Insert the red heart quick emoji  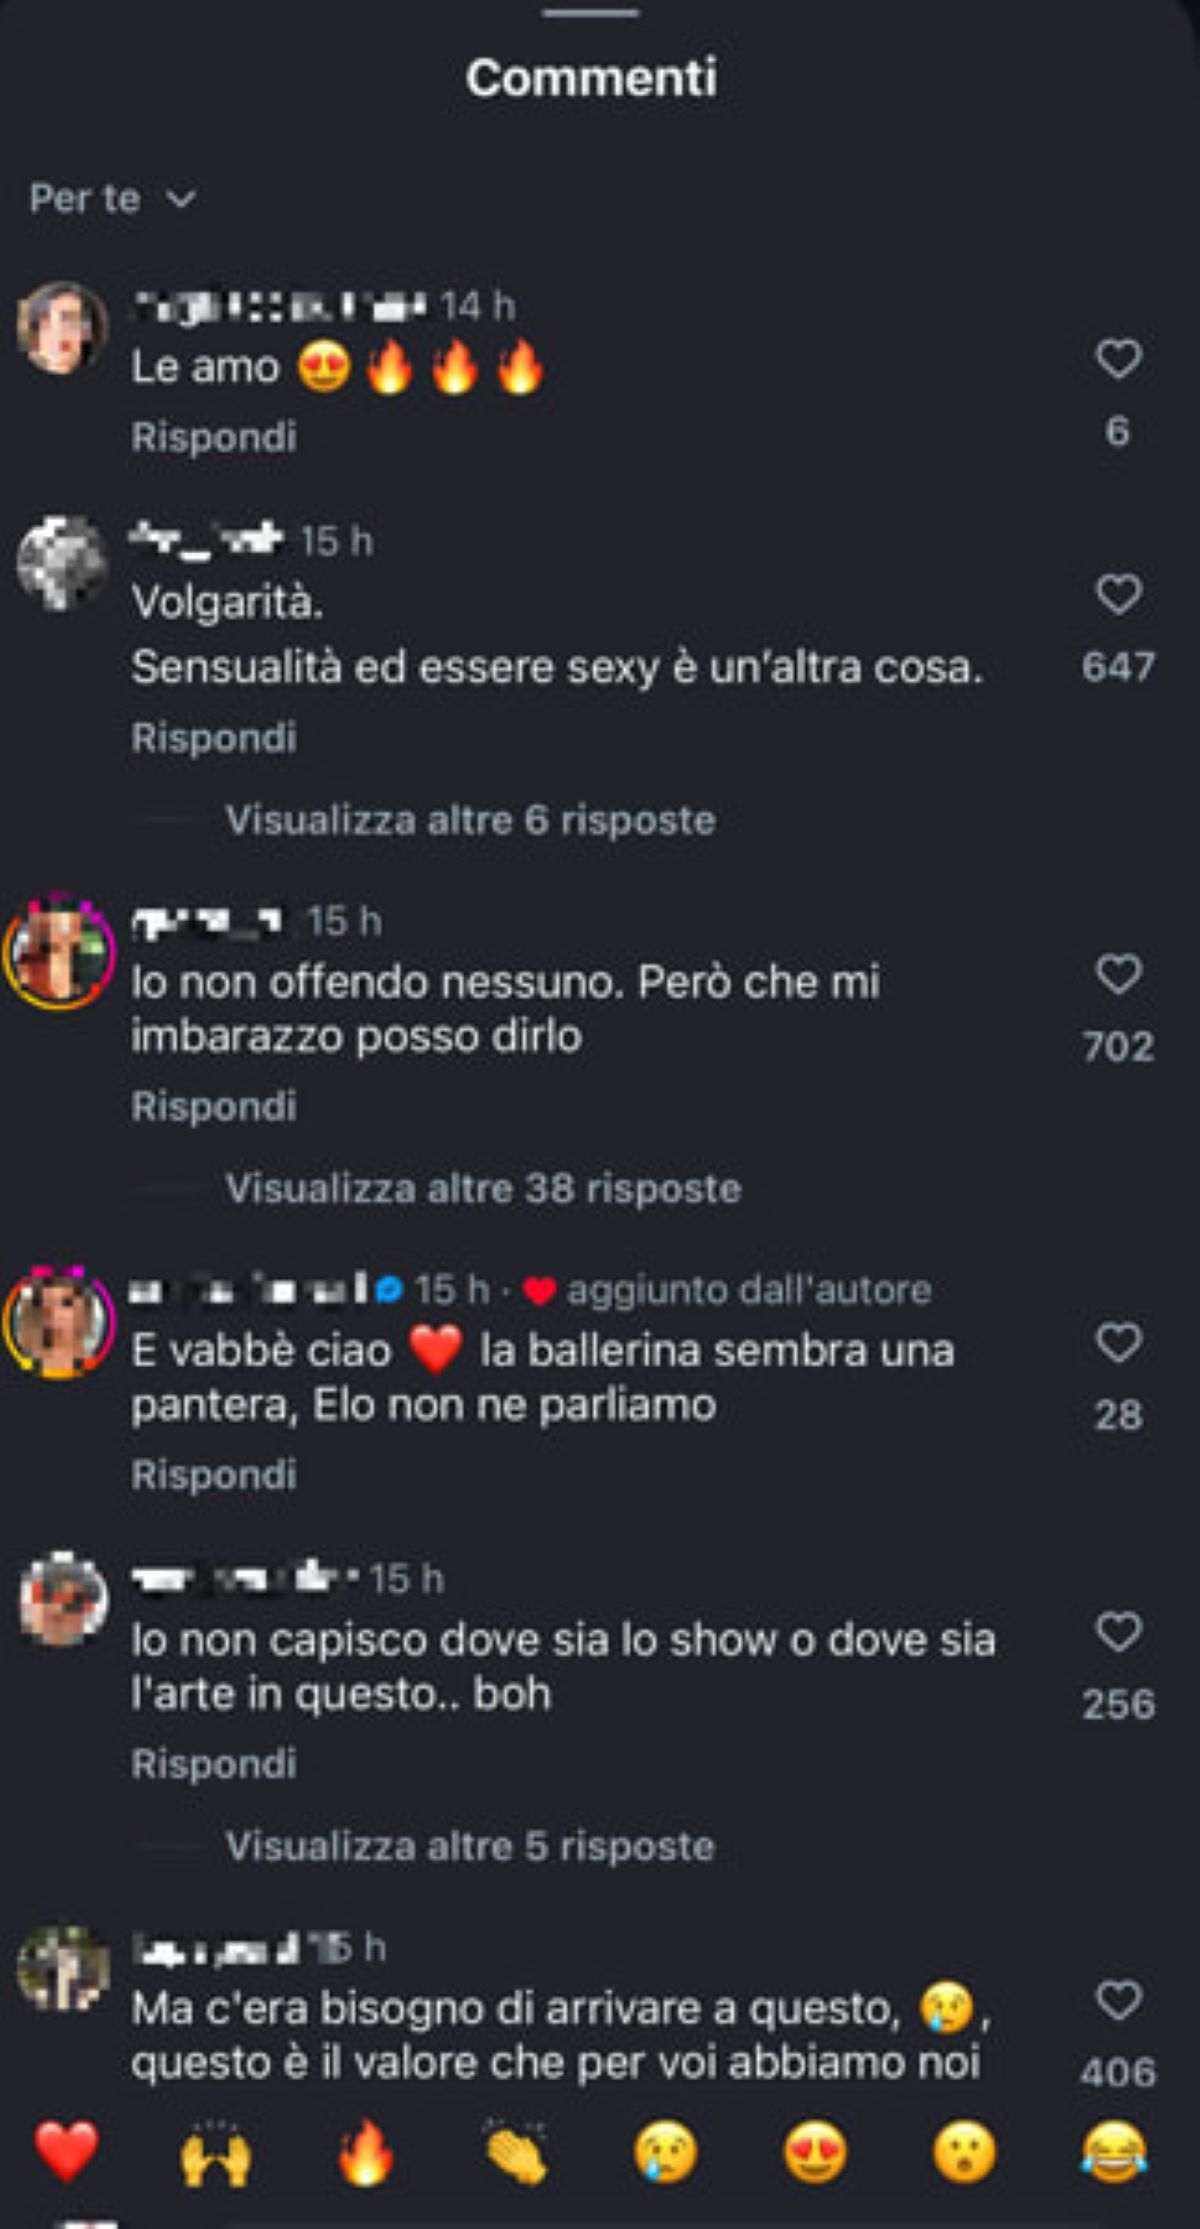pyautogui.click(x=66, y=2152)
